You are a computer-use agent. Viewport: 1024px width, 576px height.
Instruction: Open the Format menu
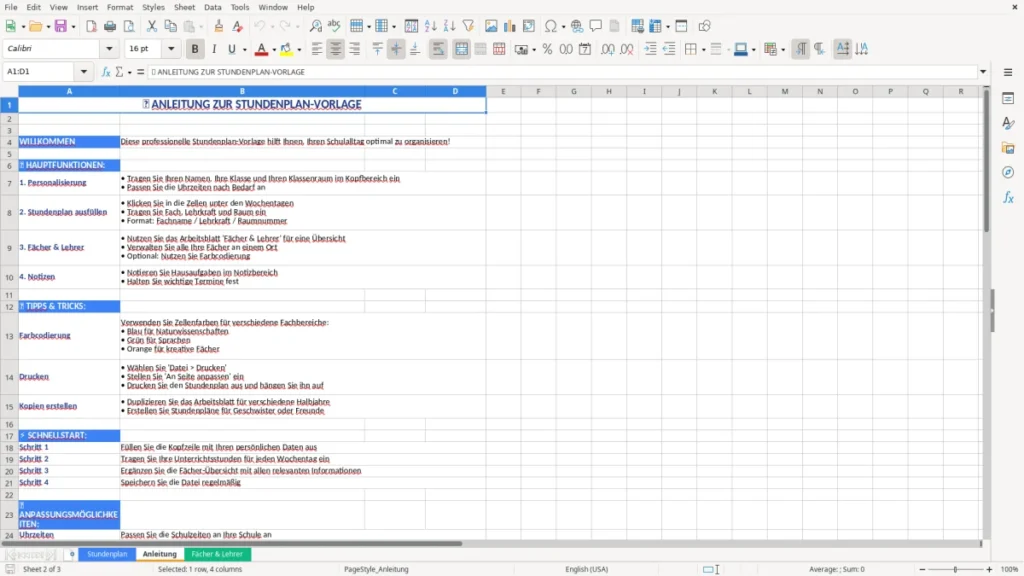(120, 7)
